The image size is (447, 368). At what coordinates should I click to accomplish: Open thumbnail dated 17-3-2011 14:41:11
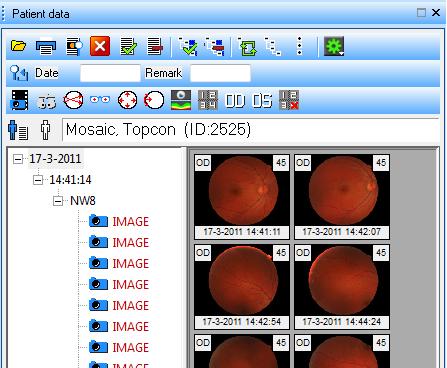click(242, 197)
